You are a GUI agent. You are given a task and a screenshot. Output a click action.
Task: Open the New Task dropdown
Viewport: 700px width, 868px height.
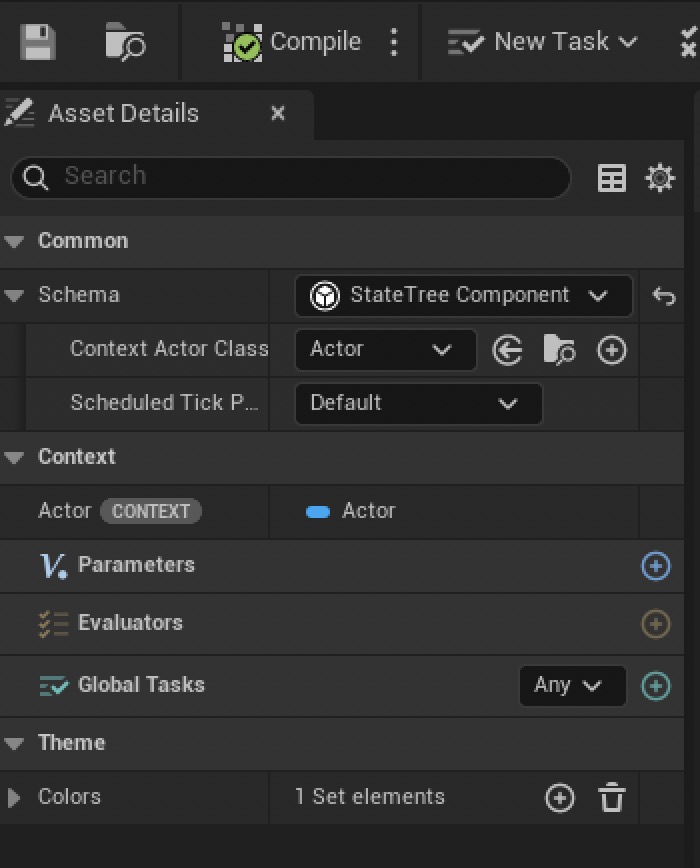click(x=543, y=42)
